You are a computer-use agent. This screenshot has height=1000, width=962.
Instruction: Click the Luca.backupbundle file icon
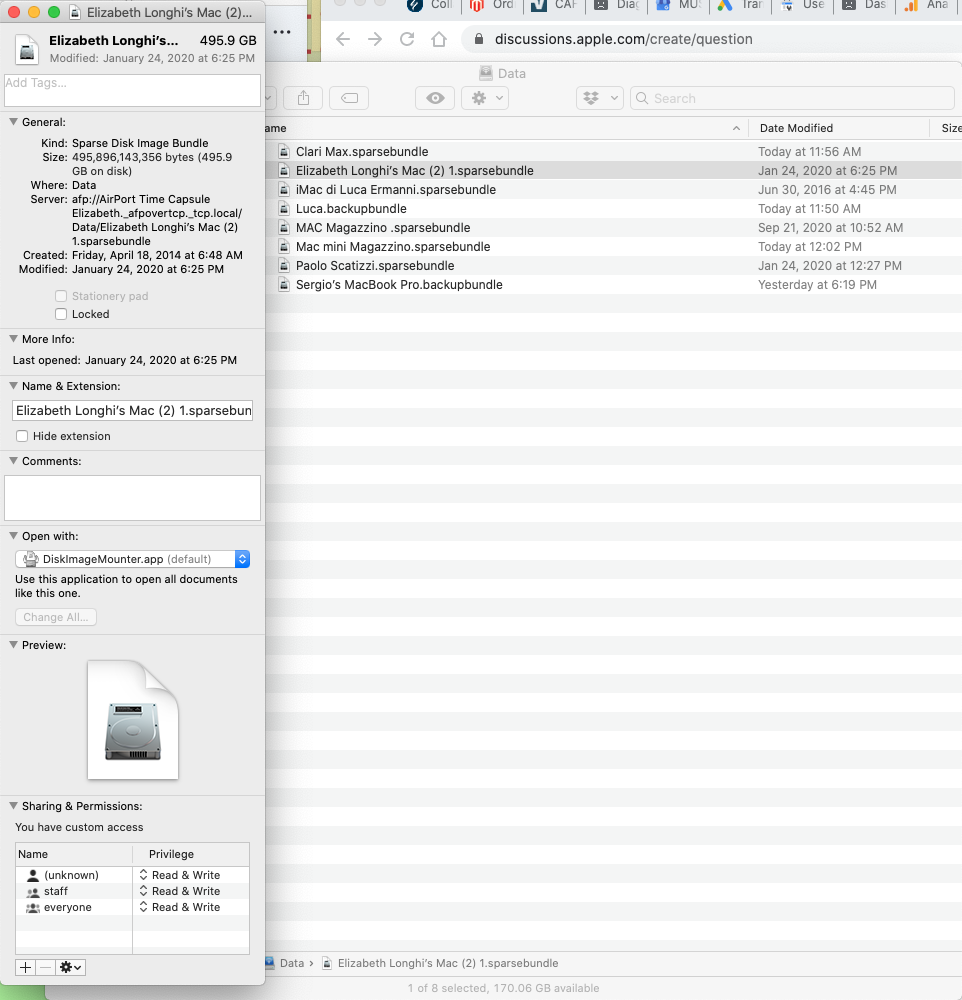coord(284,209)
